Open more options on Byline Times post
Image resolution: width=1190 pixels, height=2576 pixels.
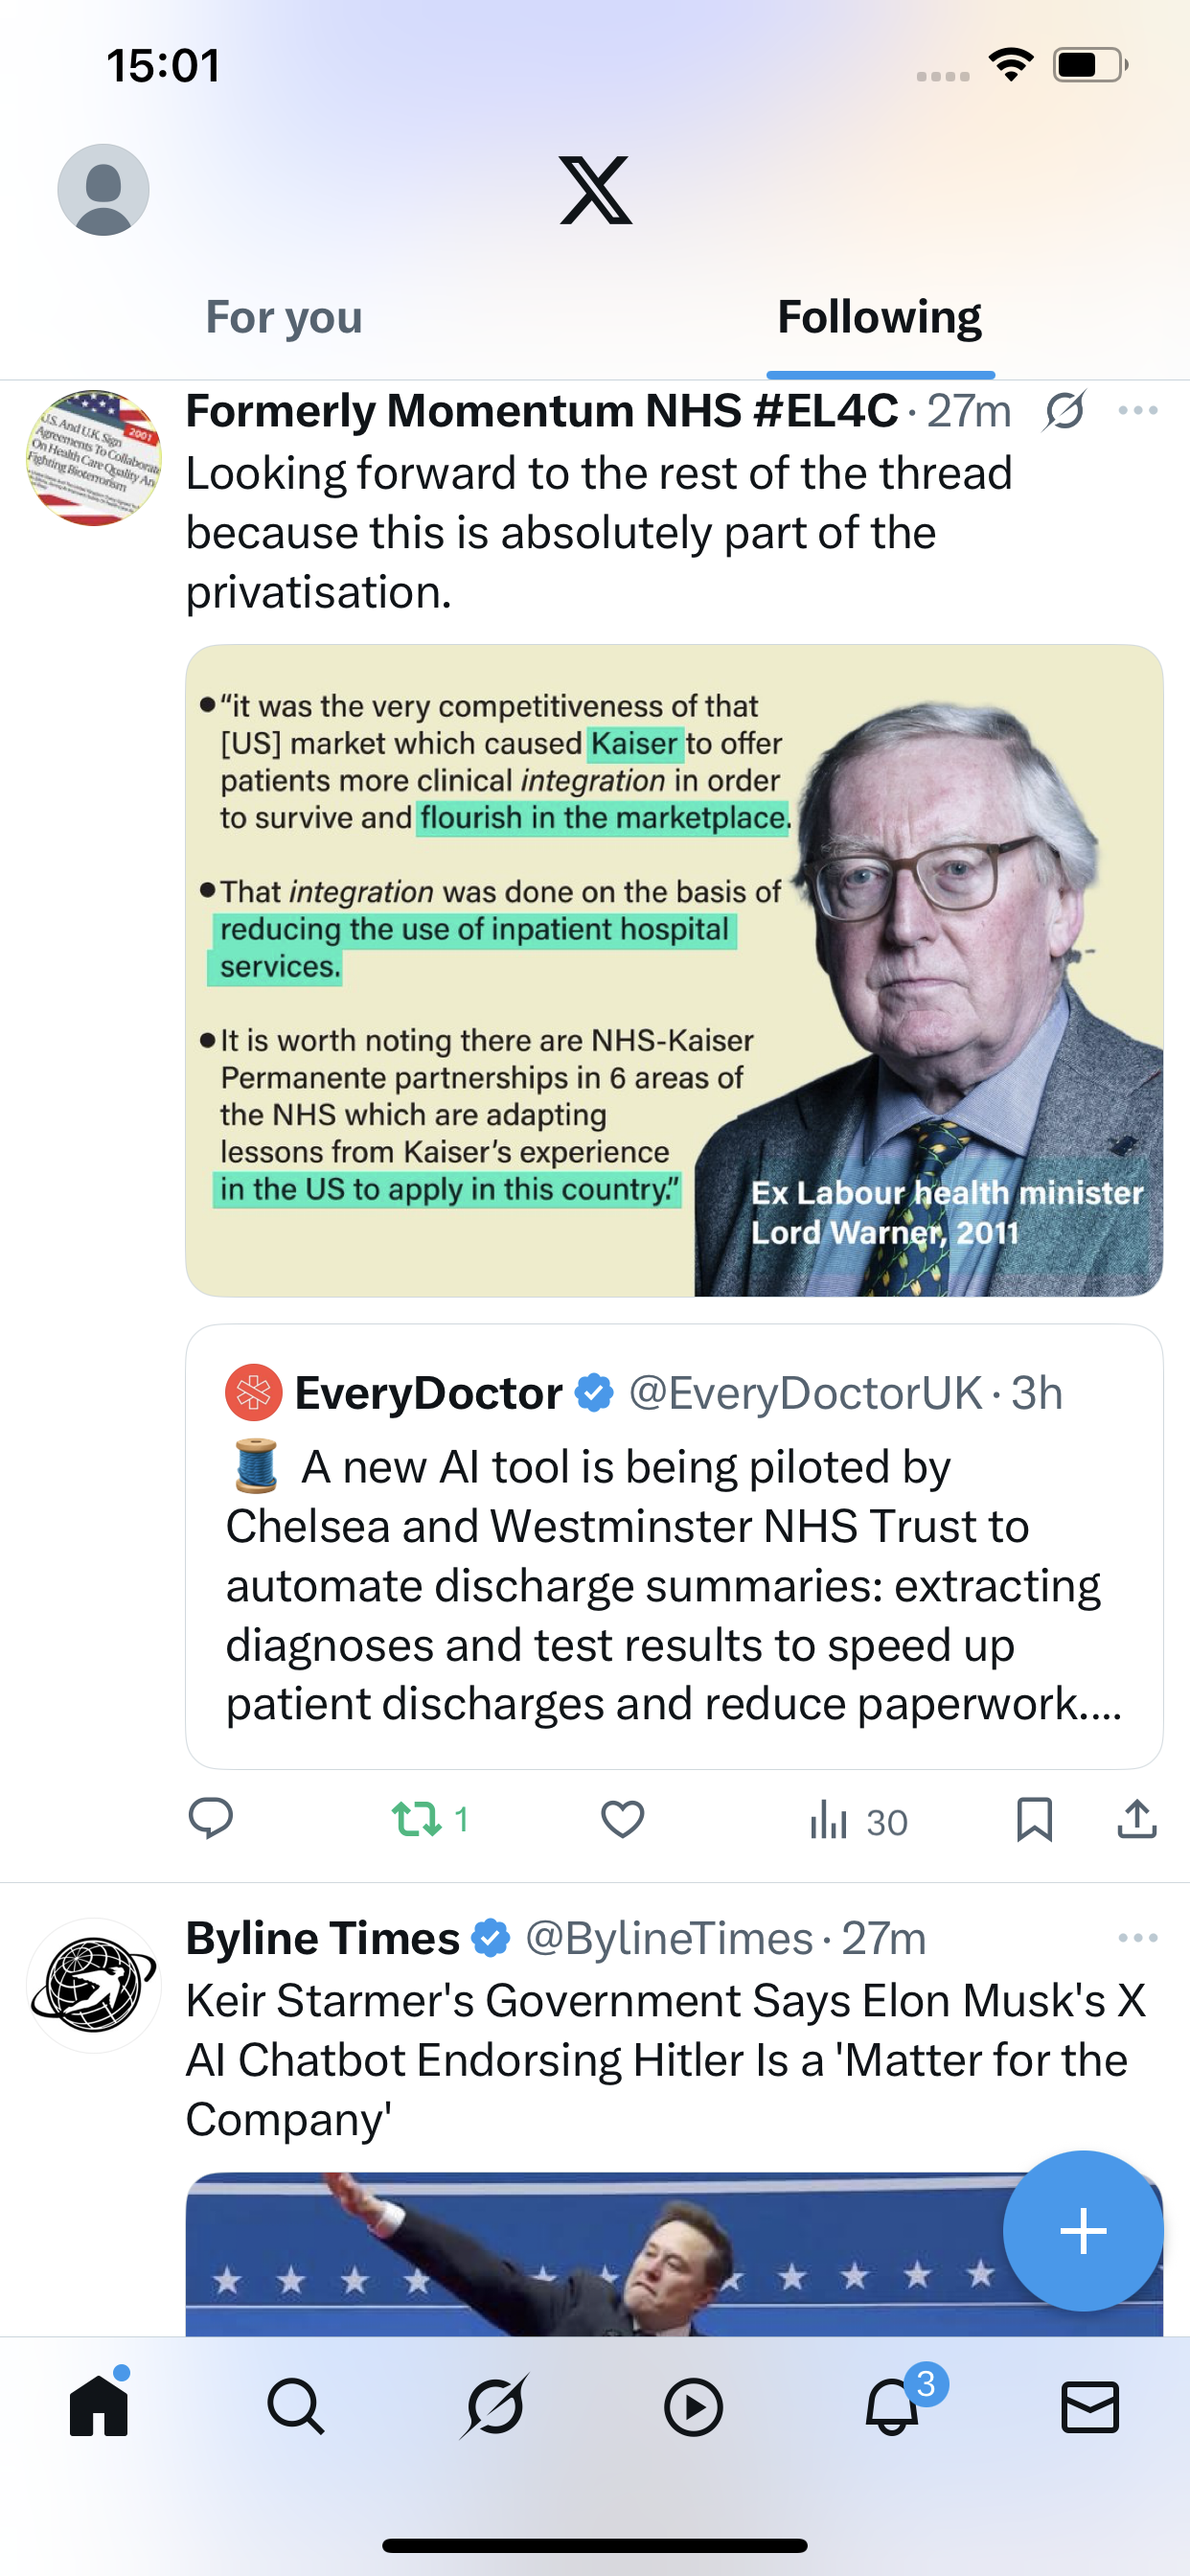1138,1938
